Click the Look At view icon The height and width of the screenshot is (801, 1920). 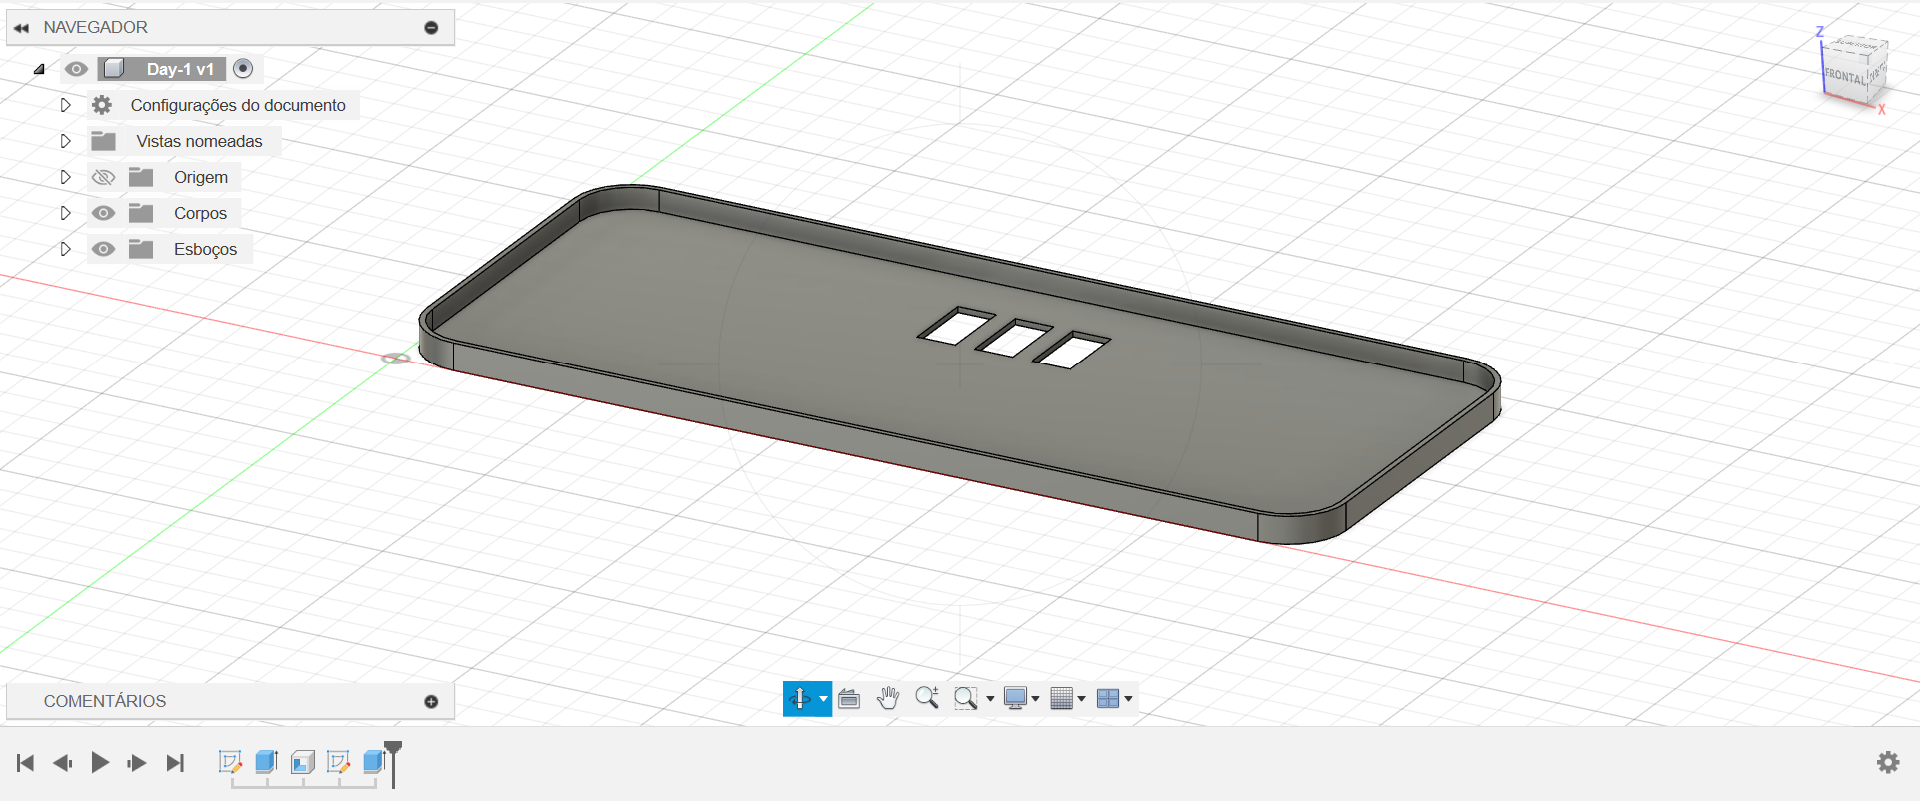coord(849,699)
